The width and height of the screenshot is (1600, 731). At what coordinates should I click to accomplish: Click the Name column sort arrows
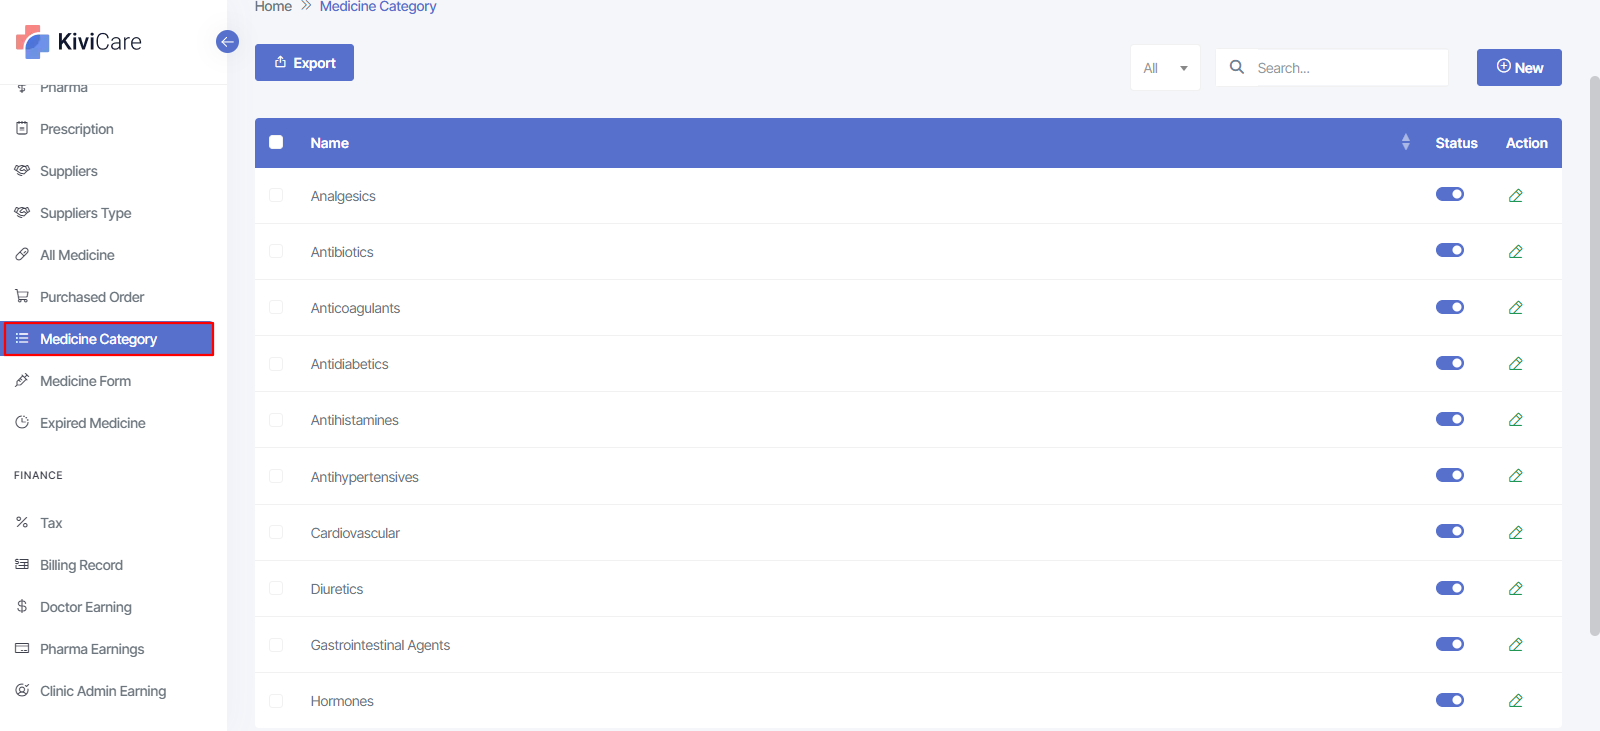pos(1405,143)
